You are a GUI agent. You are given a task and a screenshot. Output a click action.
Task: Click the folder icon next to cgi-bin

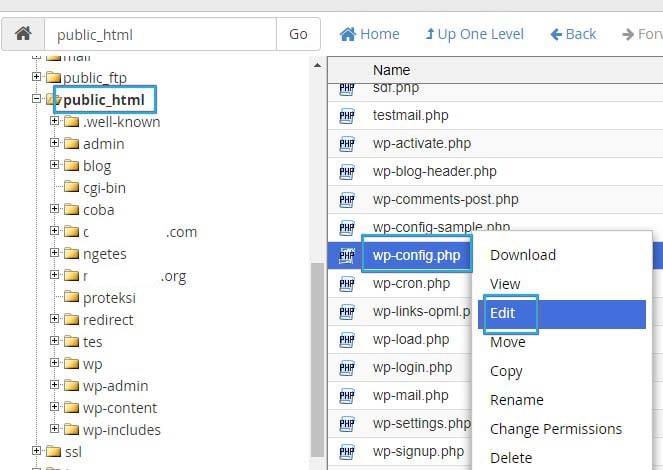tap(71, 186)
